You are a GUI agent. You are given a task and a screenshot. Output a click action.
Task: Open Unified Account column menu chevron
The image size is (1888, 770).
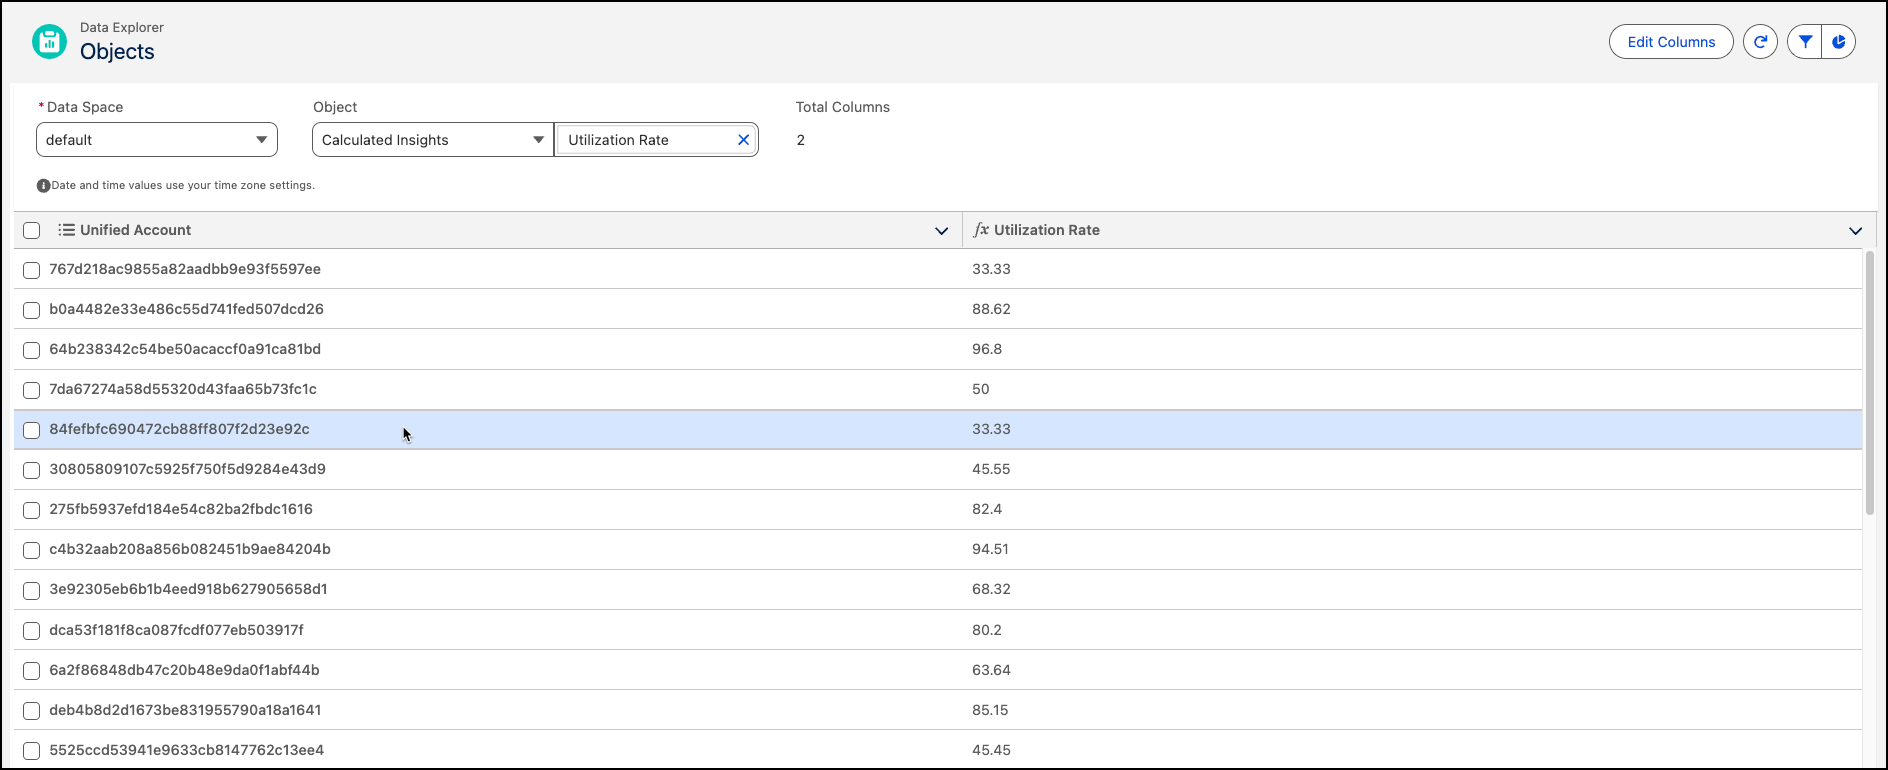pyautogui.click(x=941, y=231)
